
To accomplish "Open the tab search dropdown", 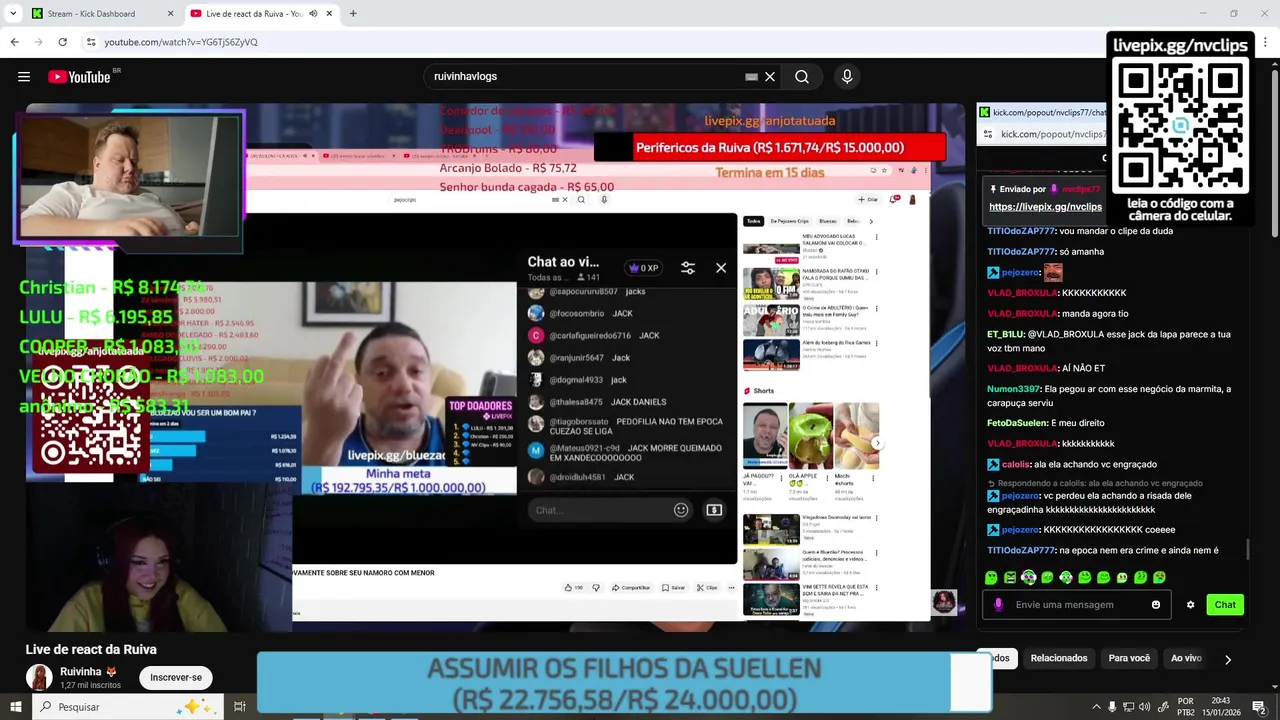I will 14,14.
